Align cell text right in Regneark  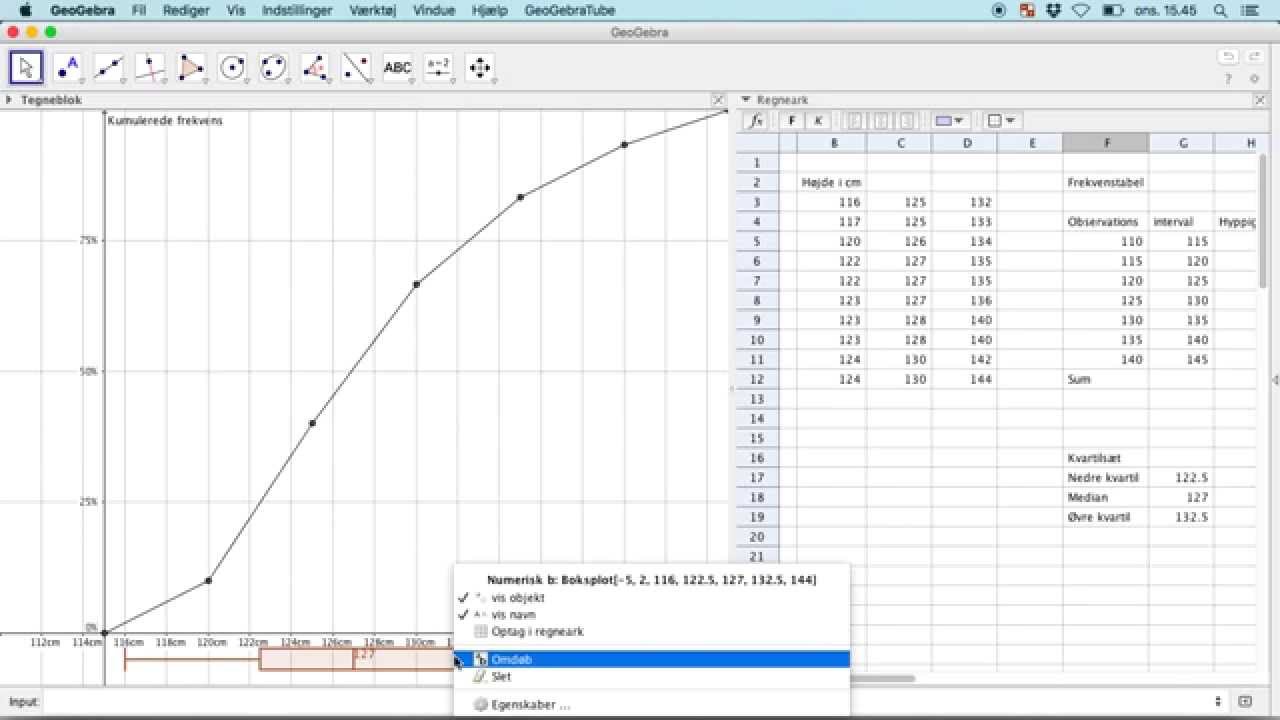tap(908, 121)
